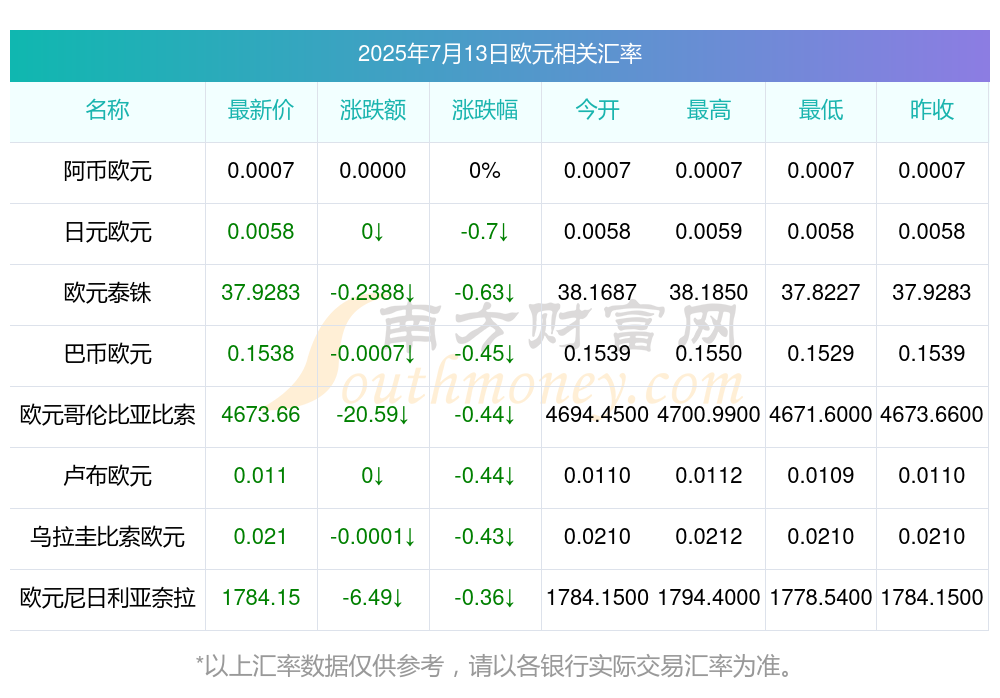Click the low price 0.0109
This screenshot has height=698, width=1000.
click(821, 475)
